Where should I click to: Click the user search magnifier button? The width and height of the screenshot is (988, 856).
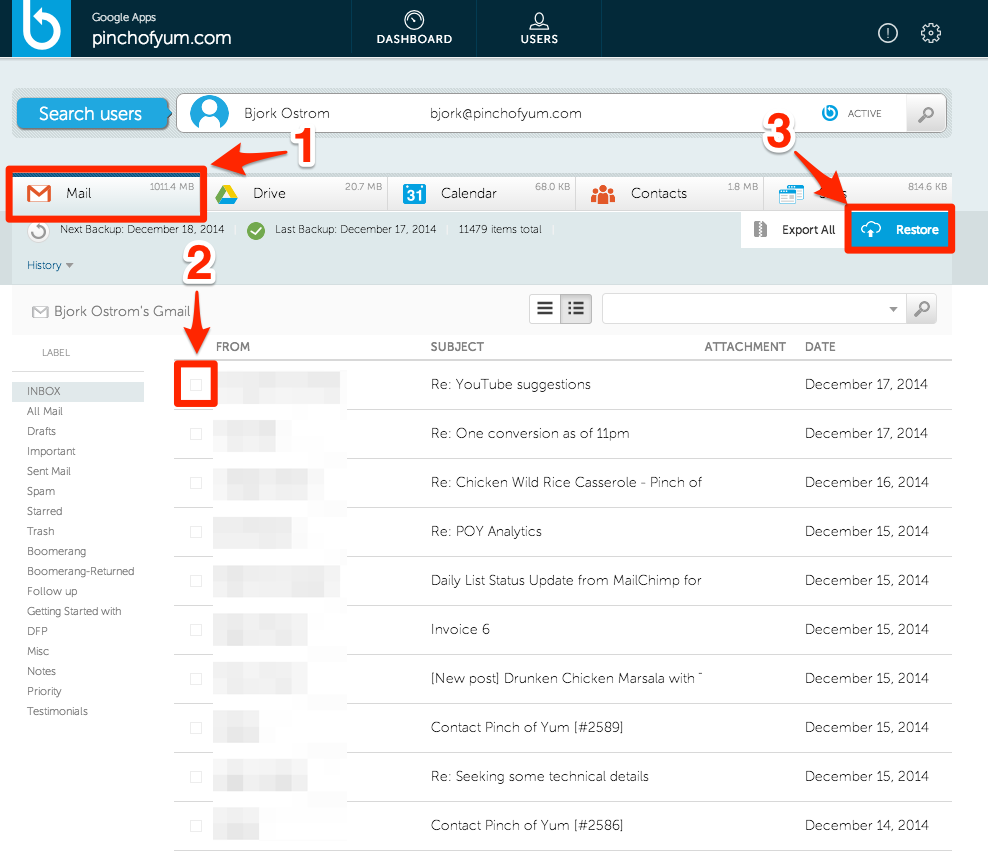(925, 114)
